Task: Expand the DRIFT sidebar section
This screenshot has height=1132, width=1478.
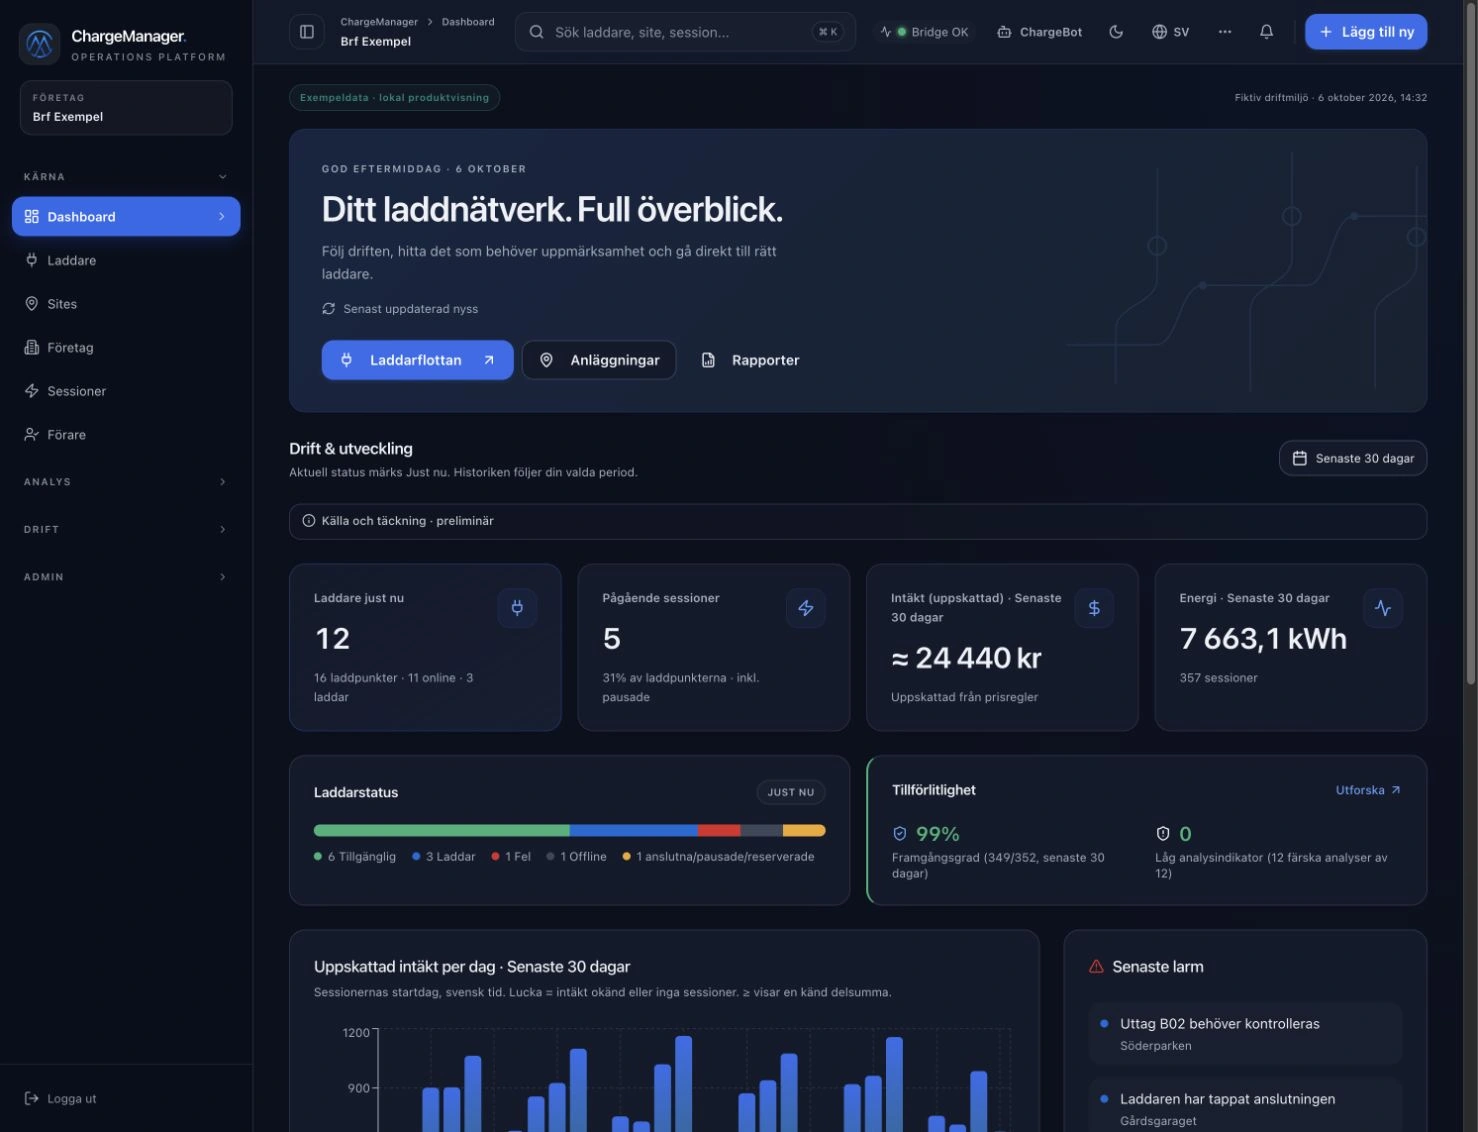Action: click(x=126, y=529)
